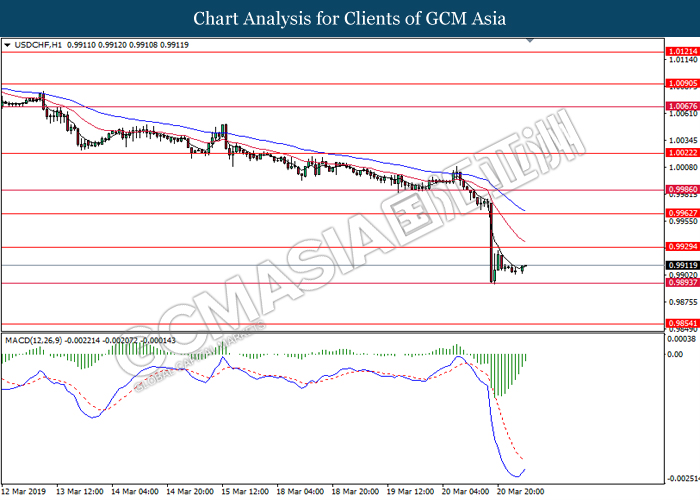Viewport: 700px width, 500px height.
Task: Click the USDCHF,H1 symbol label
Action: click(38, 45)
